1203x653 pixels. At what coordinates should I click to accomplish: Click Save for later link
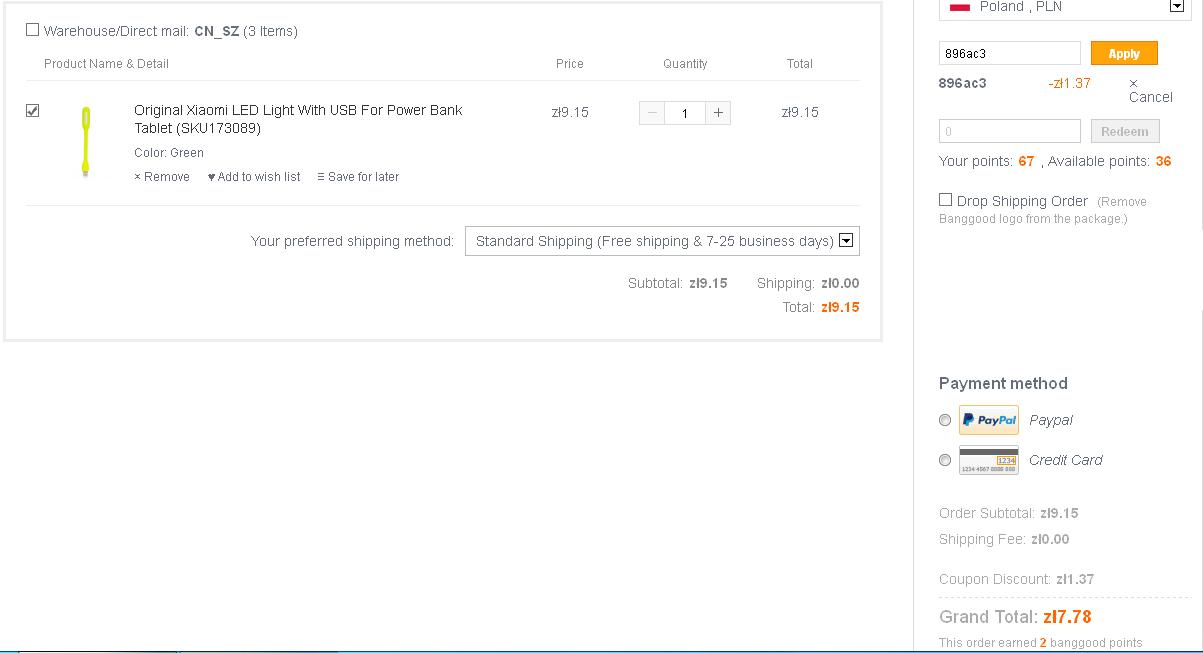click(358, 177)
